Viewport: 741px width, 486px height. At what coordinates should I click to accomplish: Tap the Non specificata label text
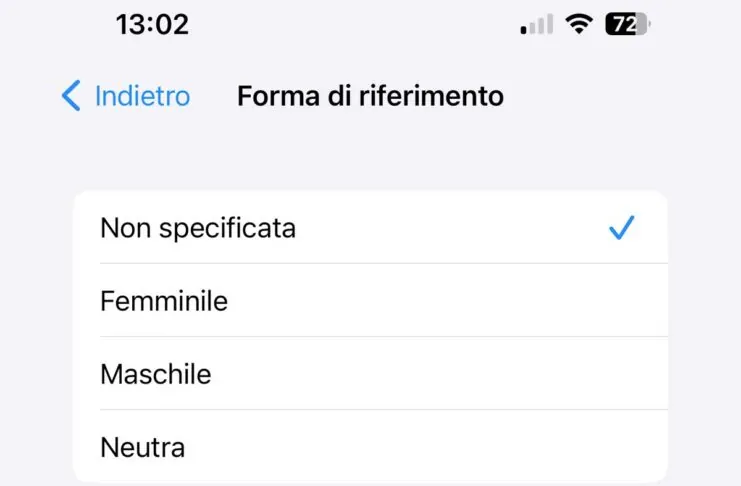click(198, 228)
